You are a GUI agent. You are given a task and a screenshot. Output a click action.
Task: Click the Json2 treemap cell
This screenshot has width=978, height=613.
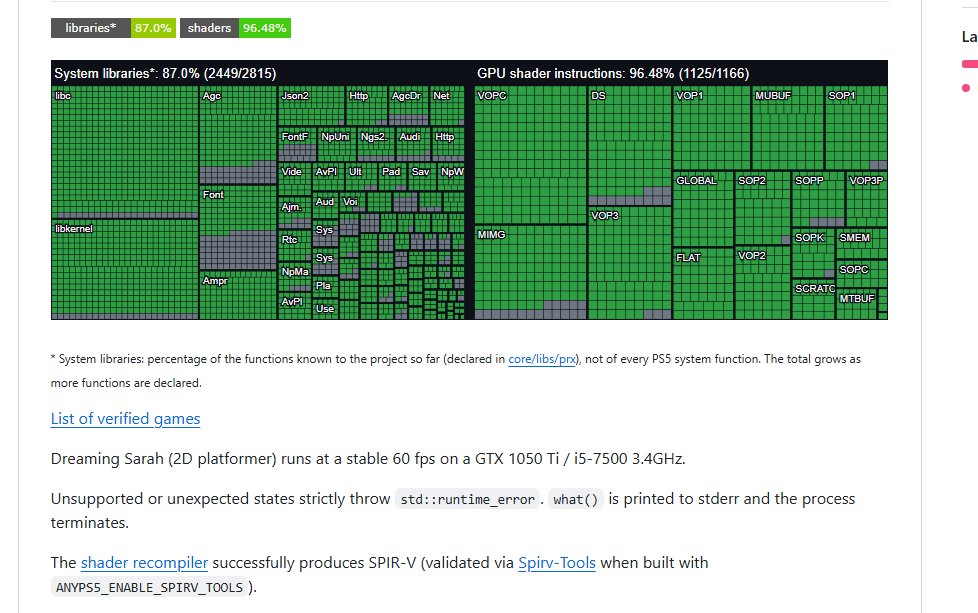[311, 106]
